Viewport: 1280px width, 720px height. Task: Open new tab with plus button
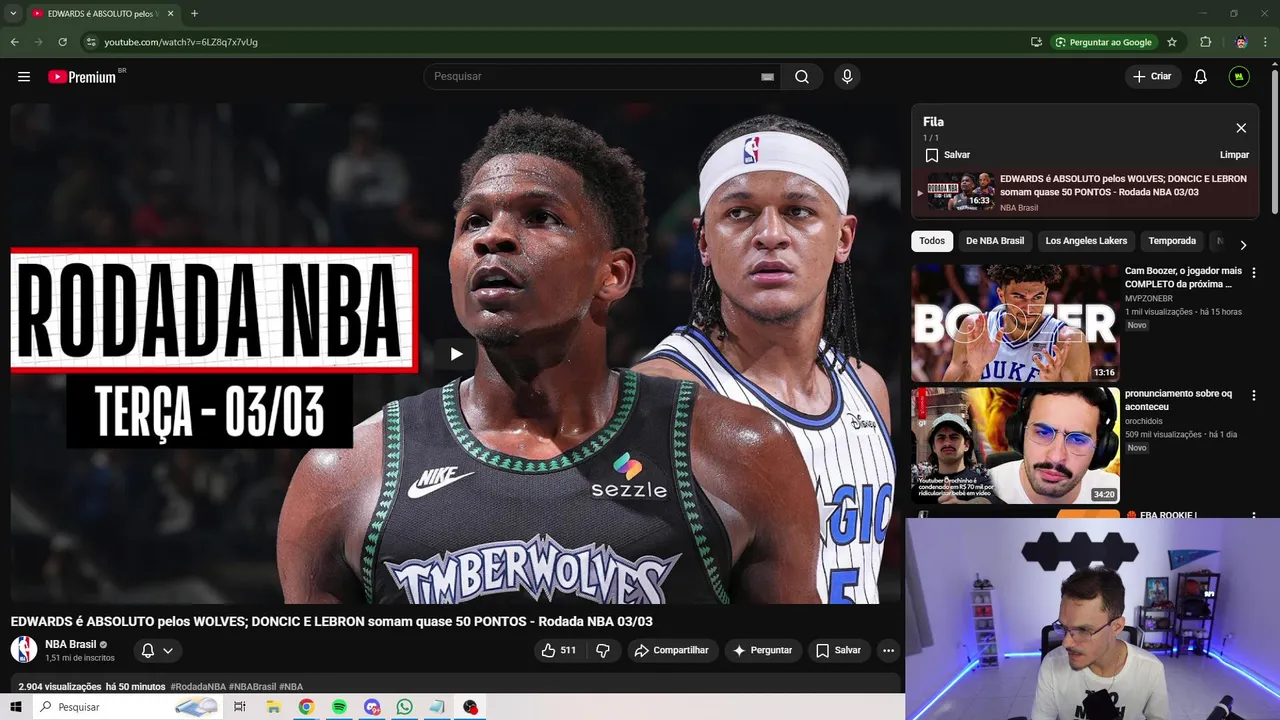point(194,13)
